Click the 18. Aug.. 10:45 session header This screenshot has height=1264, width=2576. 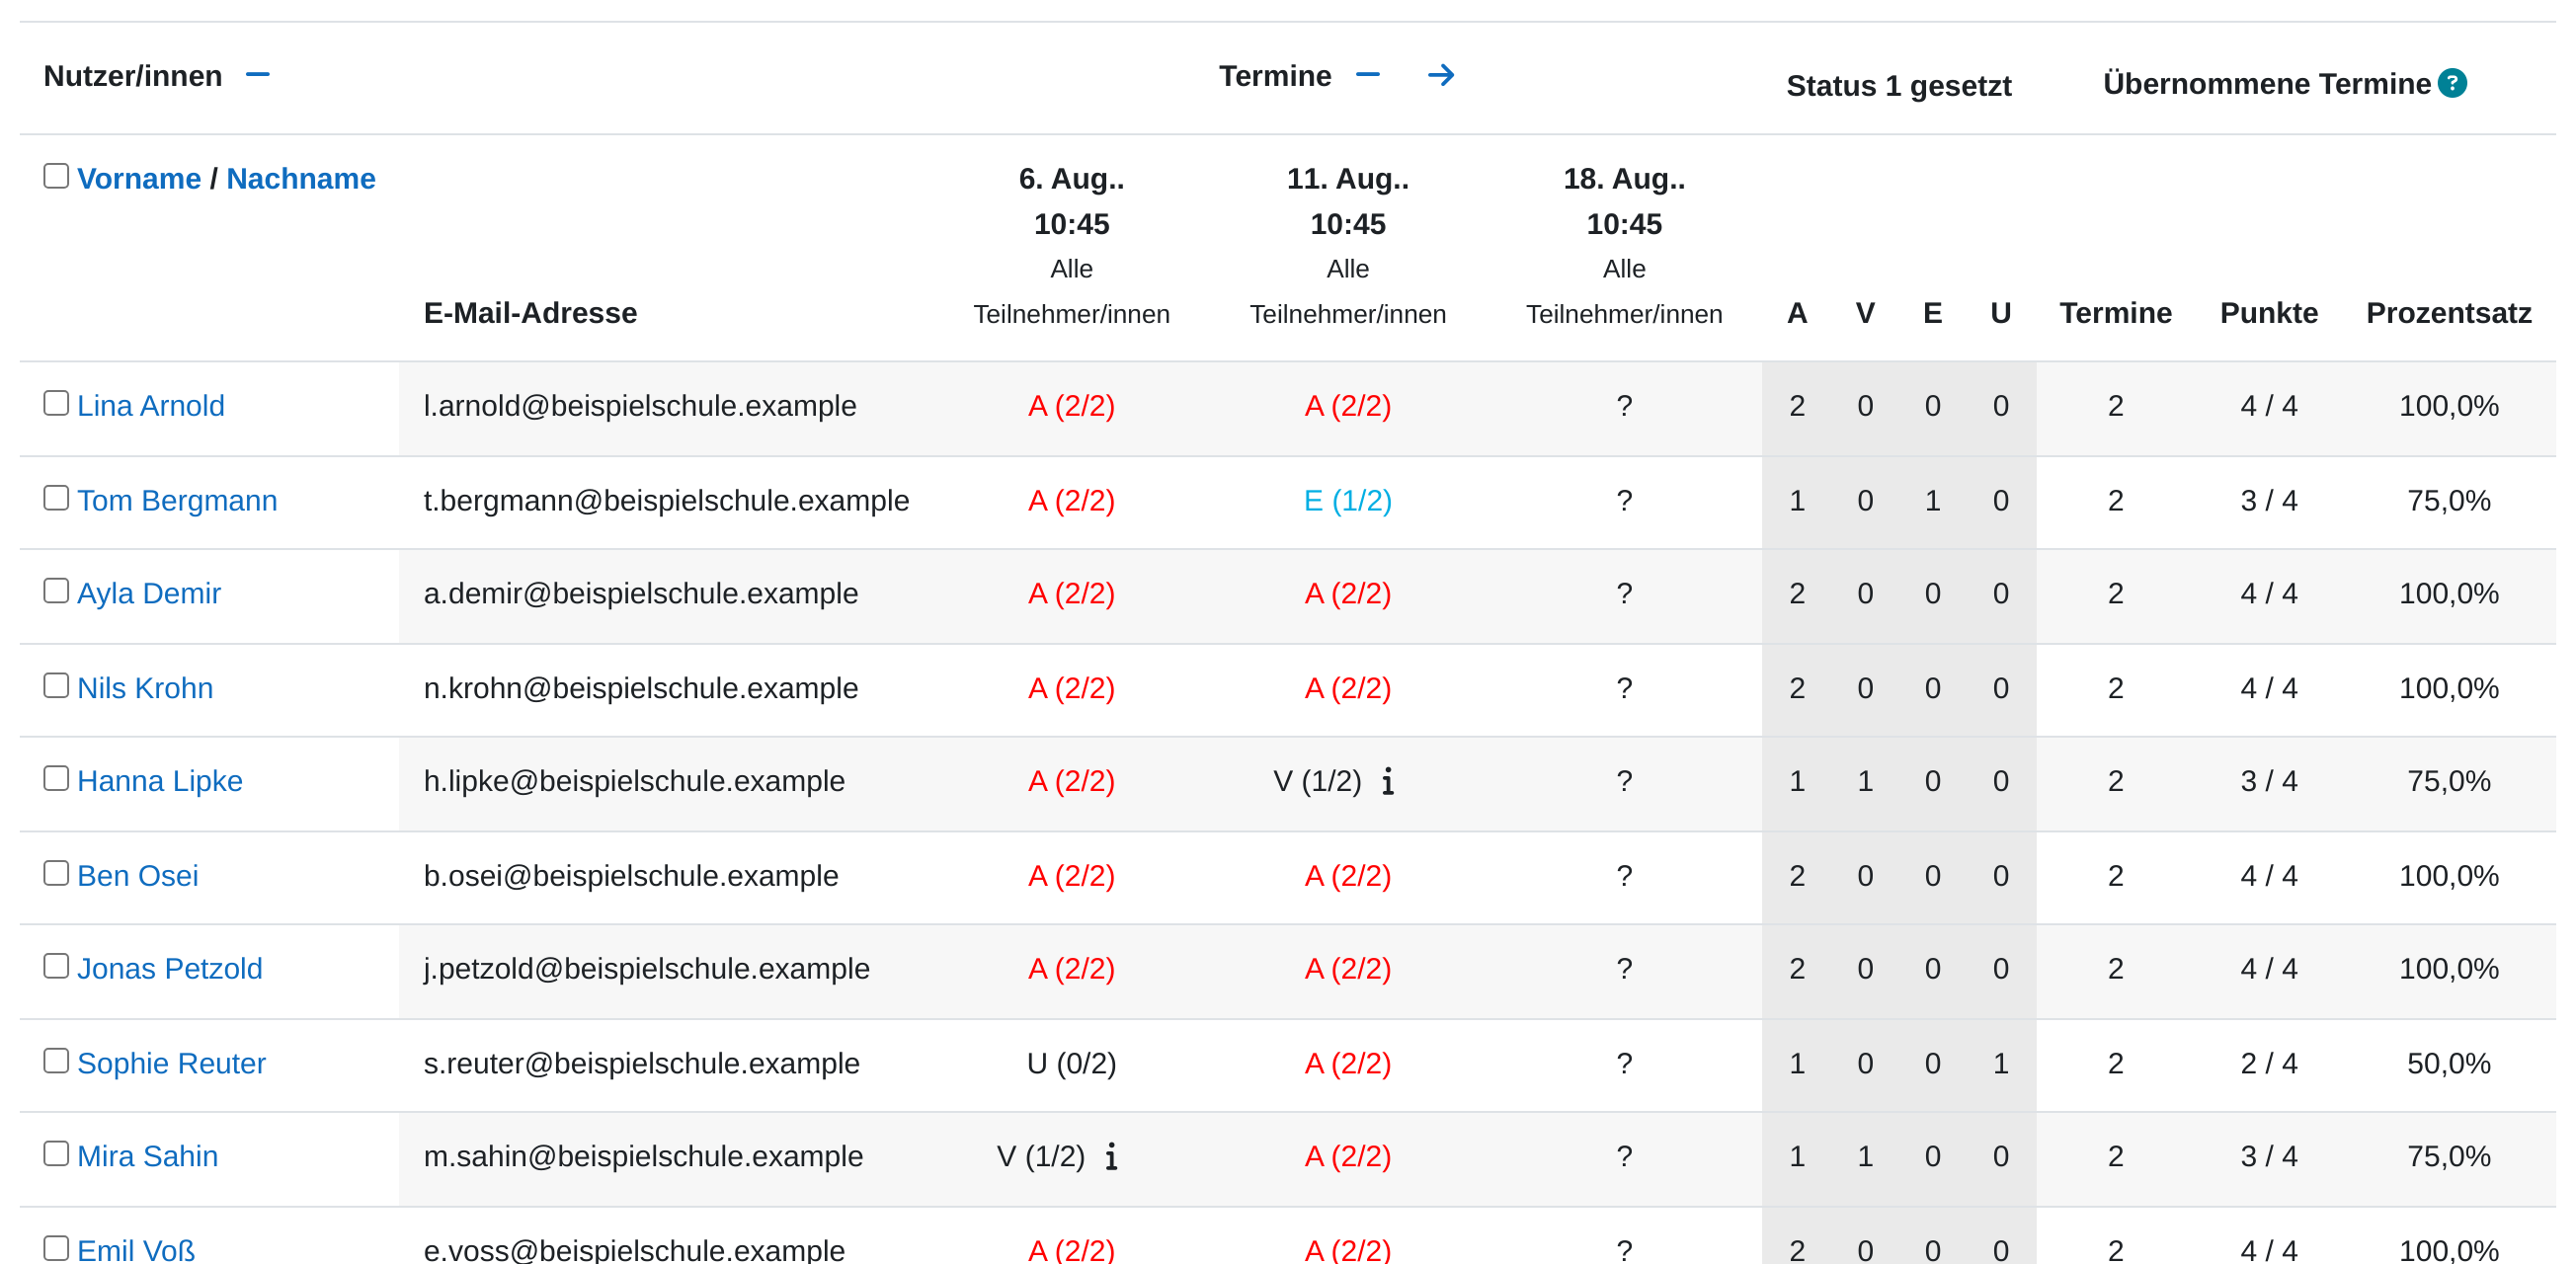(x=1624, y=201)
